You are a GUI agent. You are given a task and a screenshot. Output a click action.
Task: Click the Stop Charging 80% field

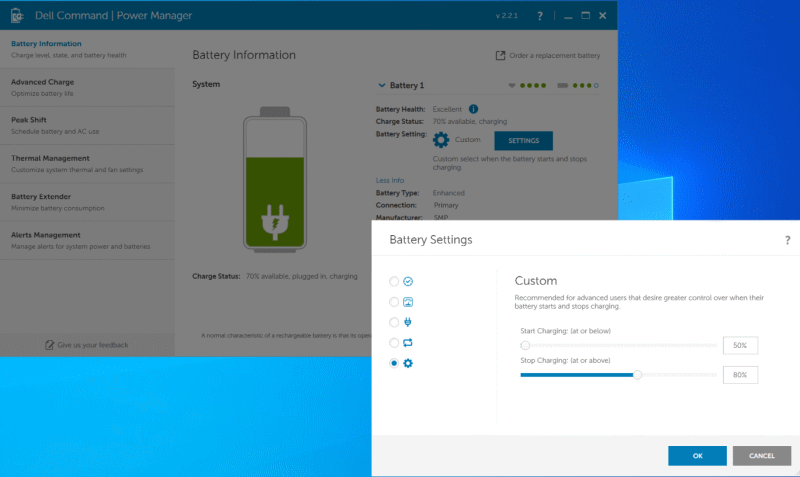point(740,375)
